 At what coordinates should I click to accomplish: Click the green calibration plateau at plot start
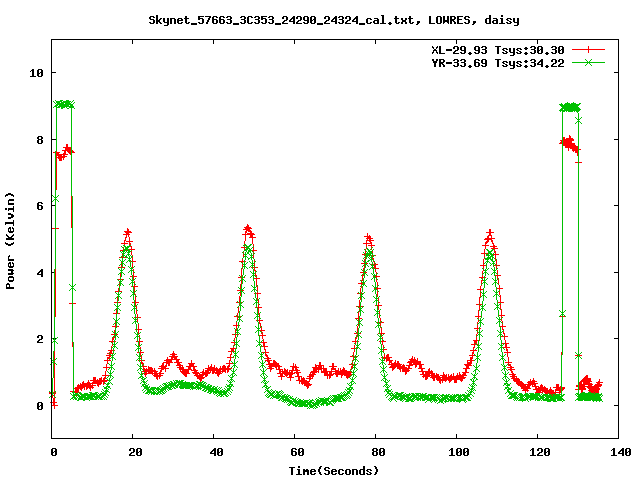64,105
